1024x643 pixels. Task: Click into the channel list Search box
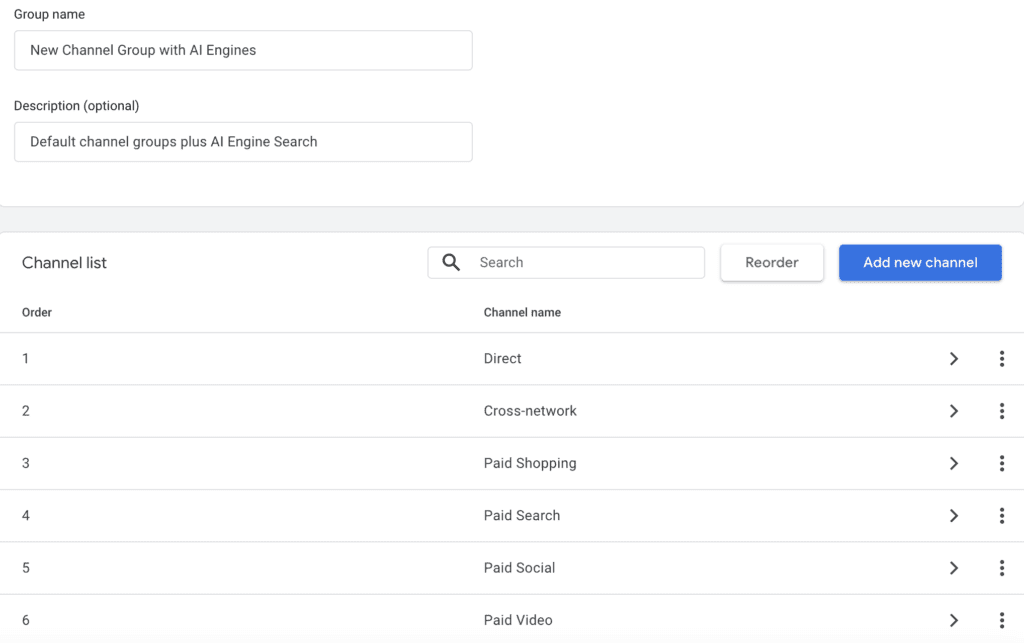point(585,262)
